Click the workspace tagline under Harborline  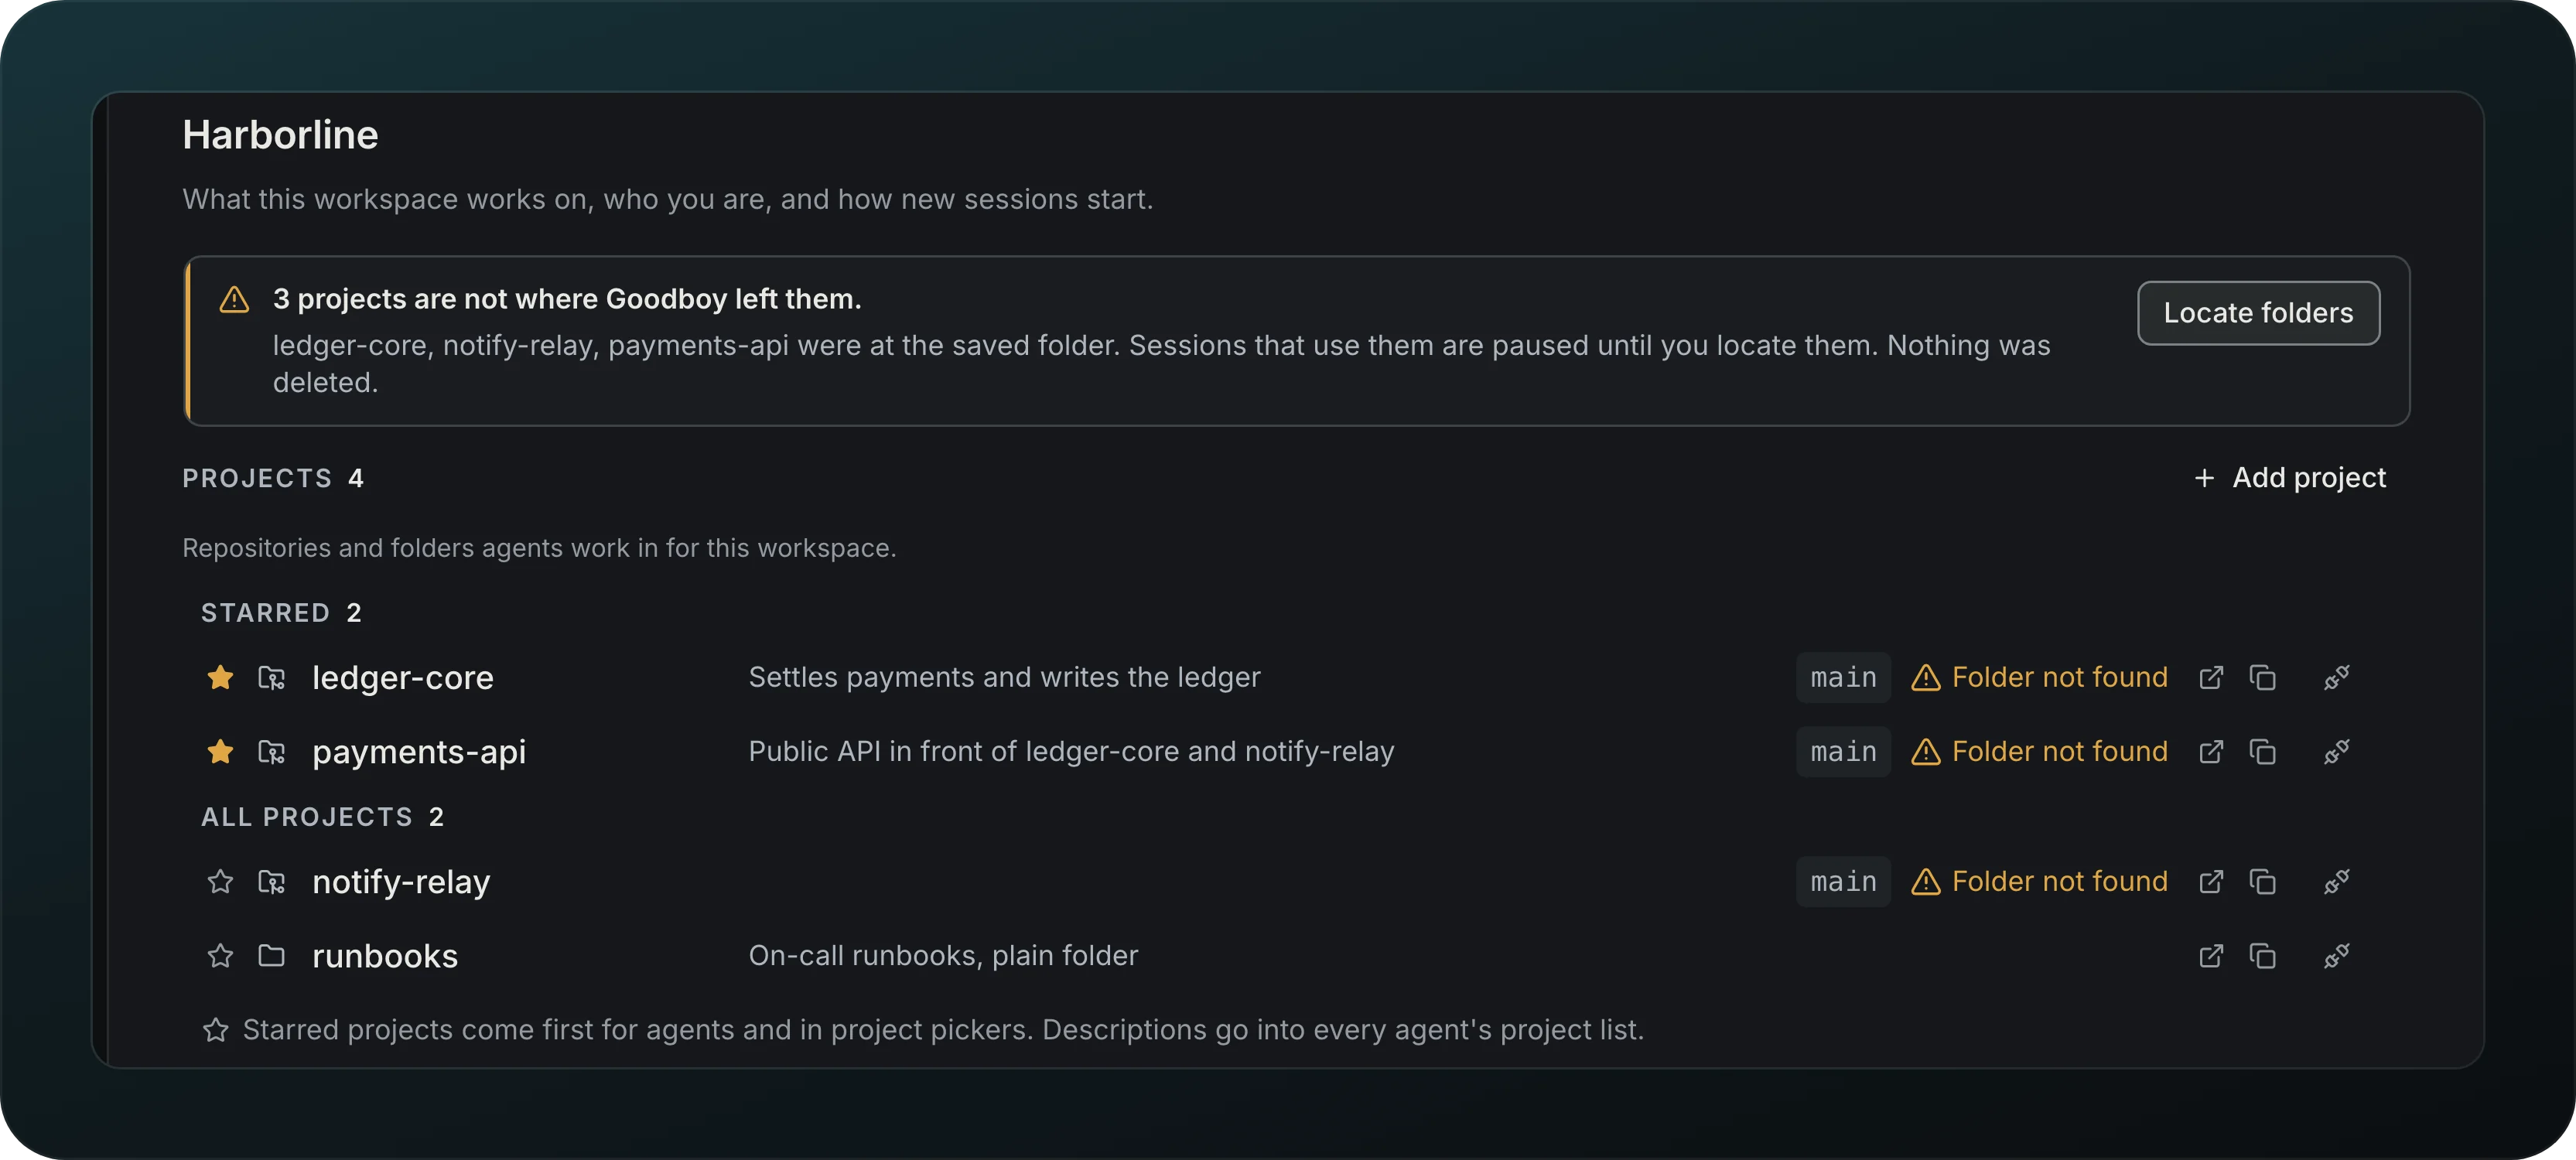point(667,199)
